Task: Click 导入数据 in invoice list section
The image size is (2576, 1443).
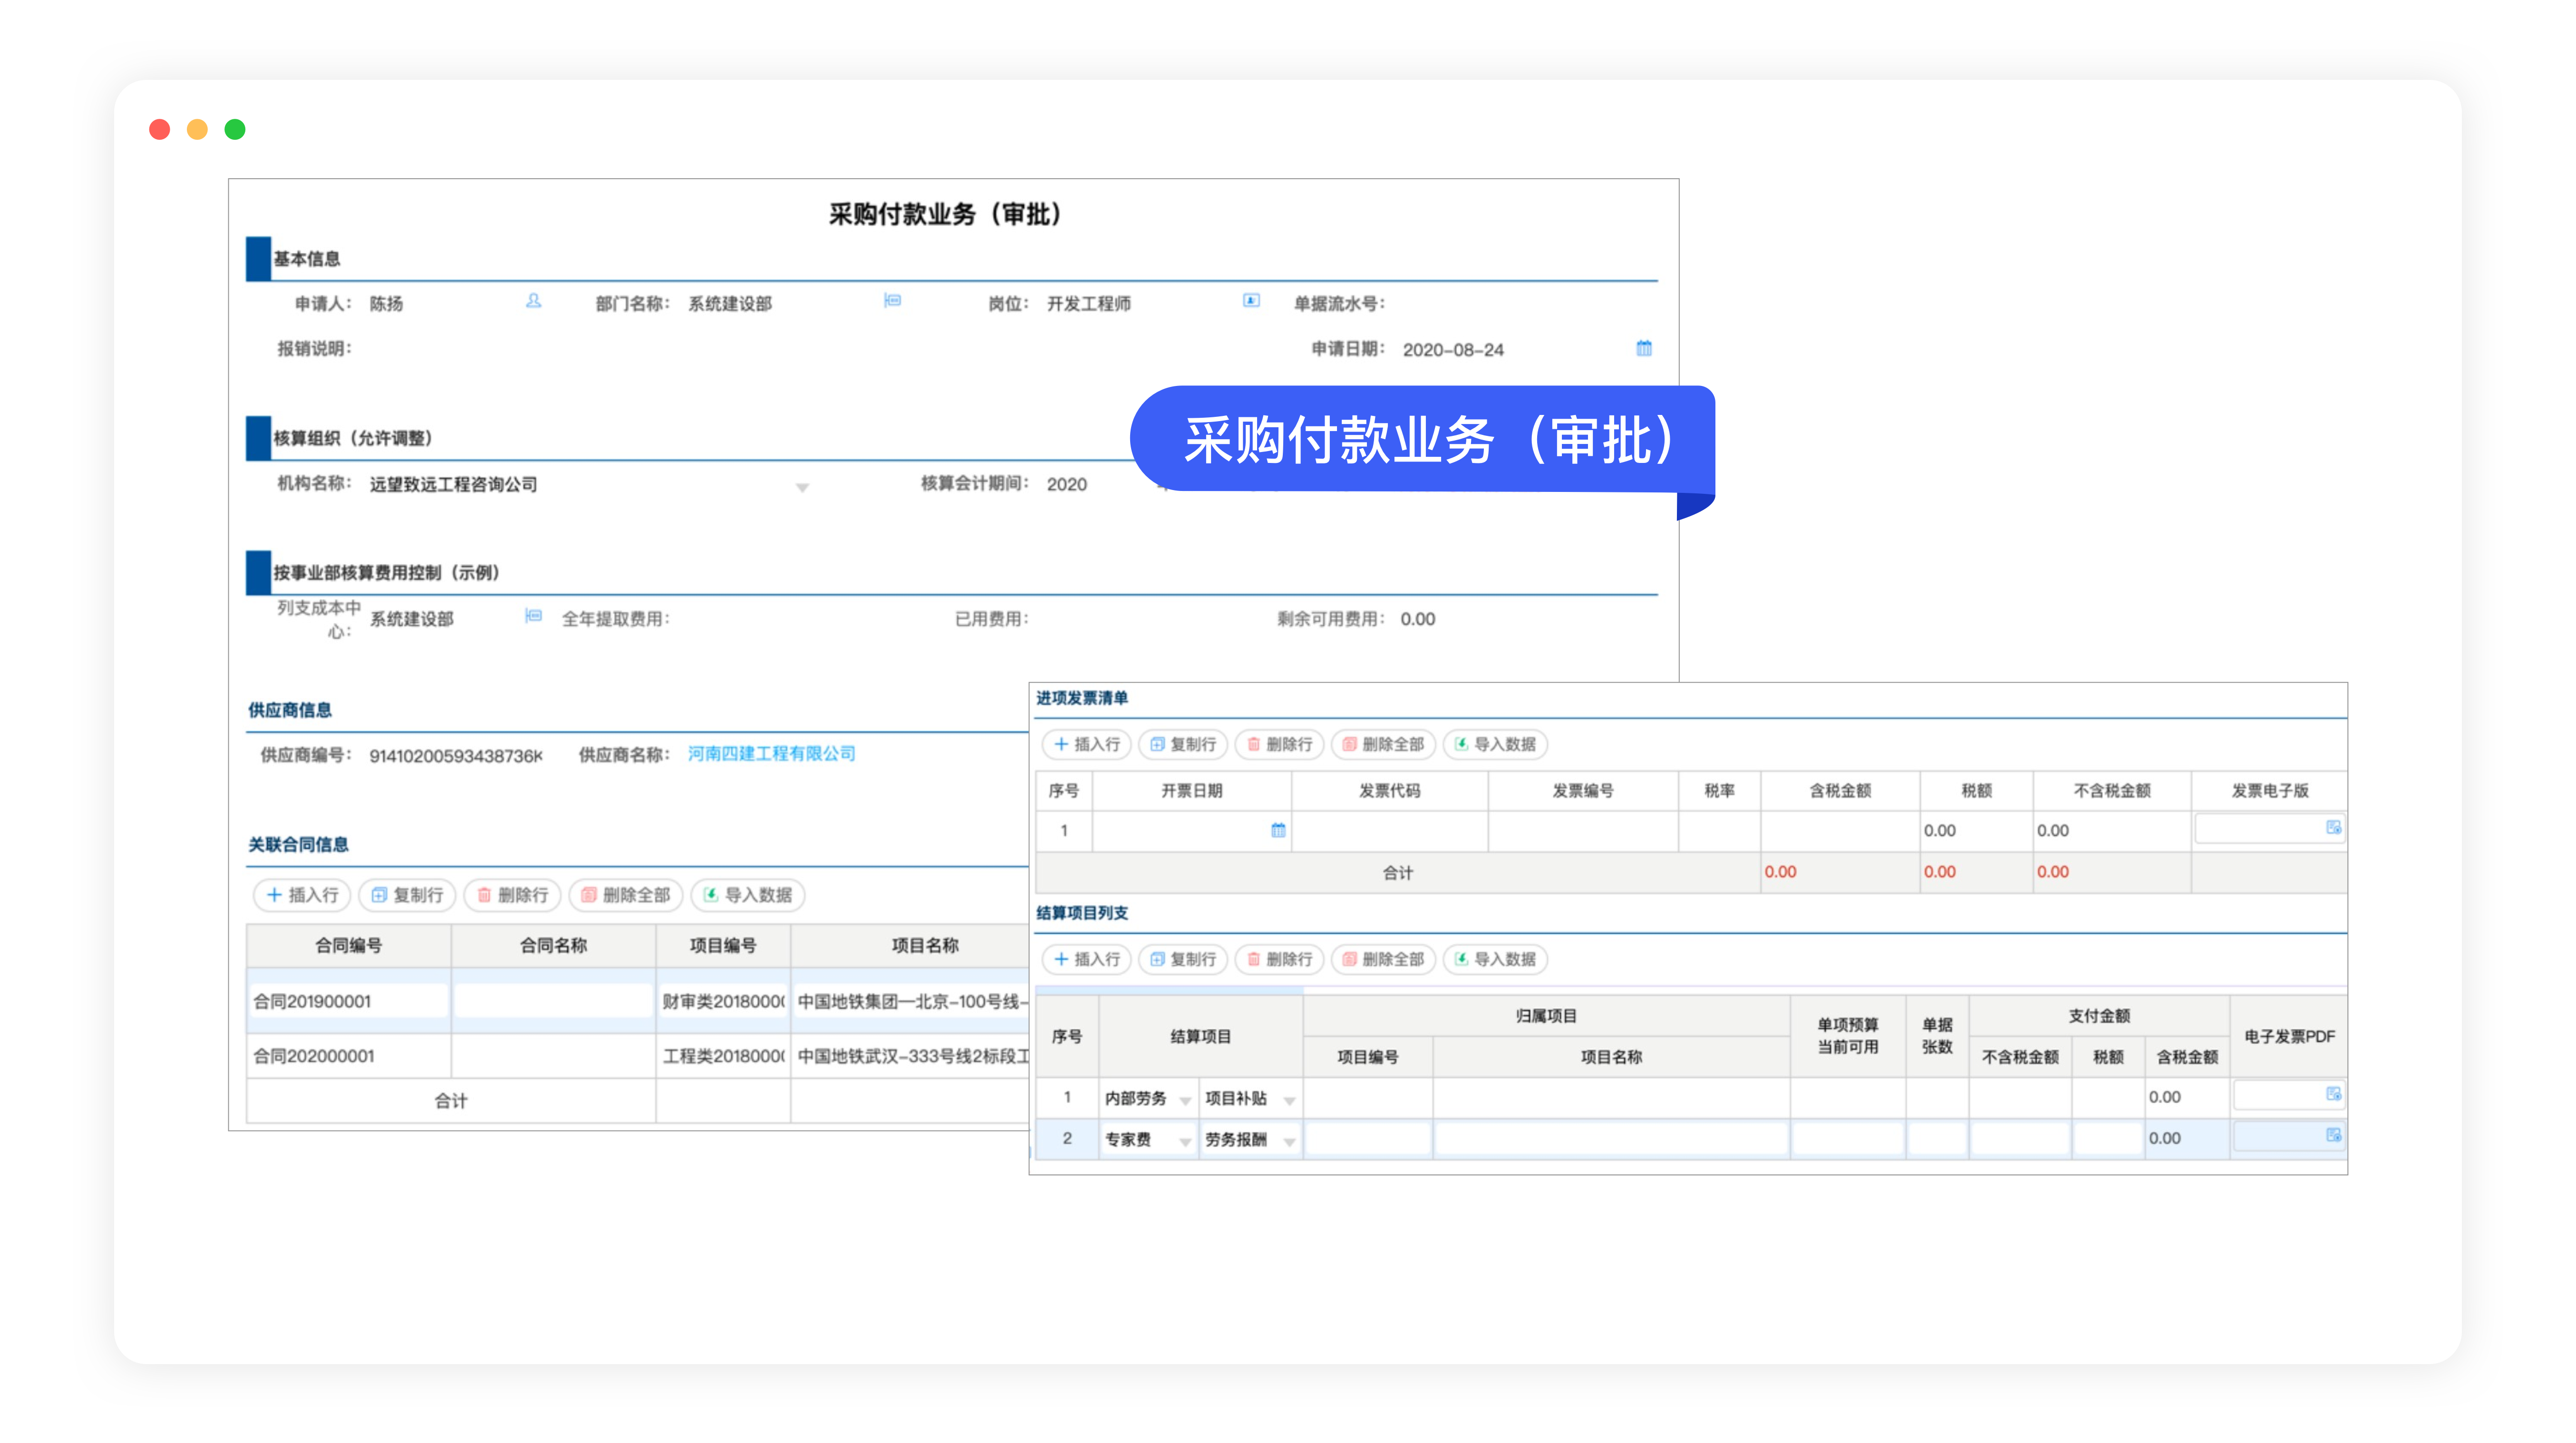Action: click(1495, 744)
